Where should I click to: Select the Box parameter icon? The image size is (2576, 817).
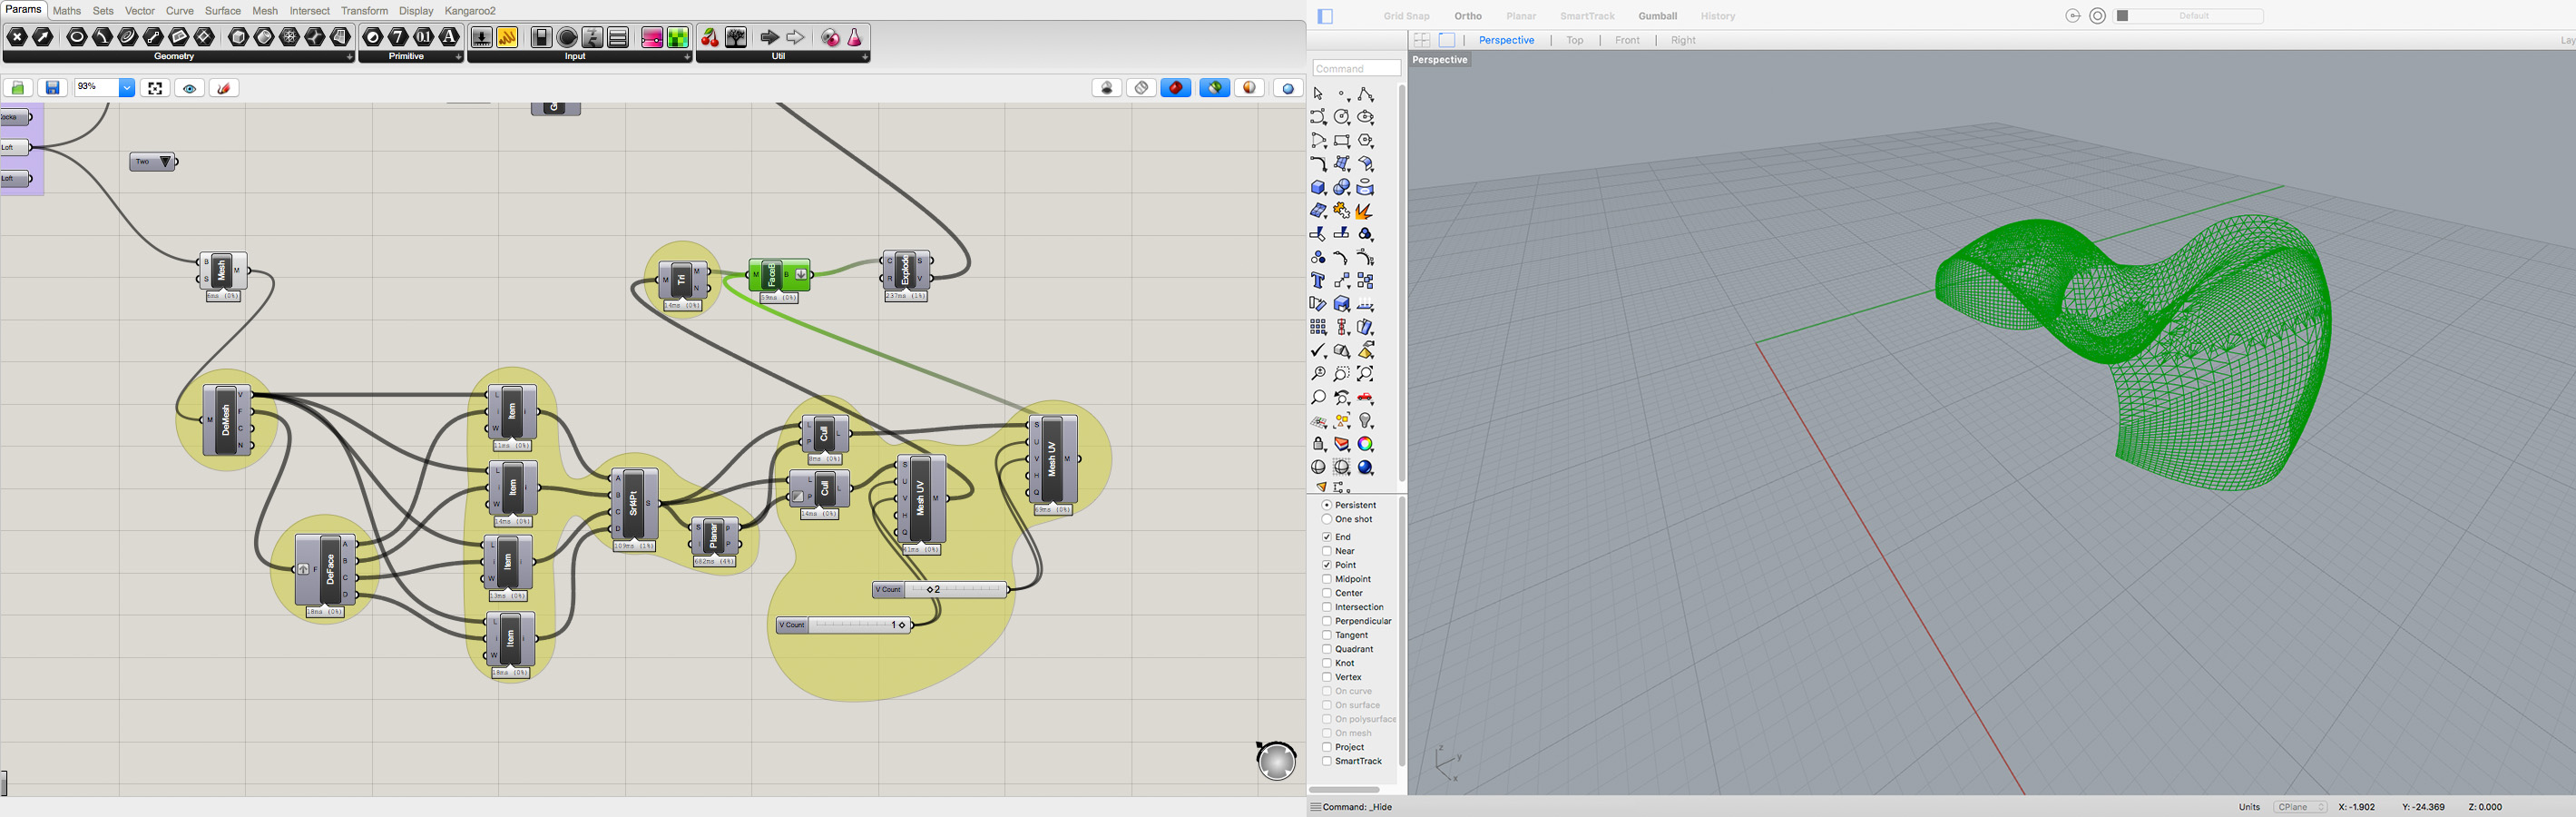tap(239, 37)
